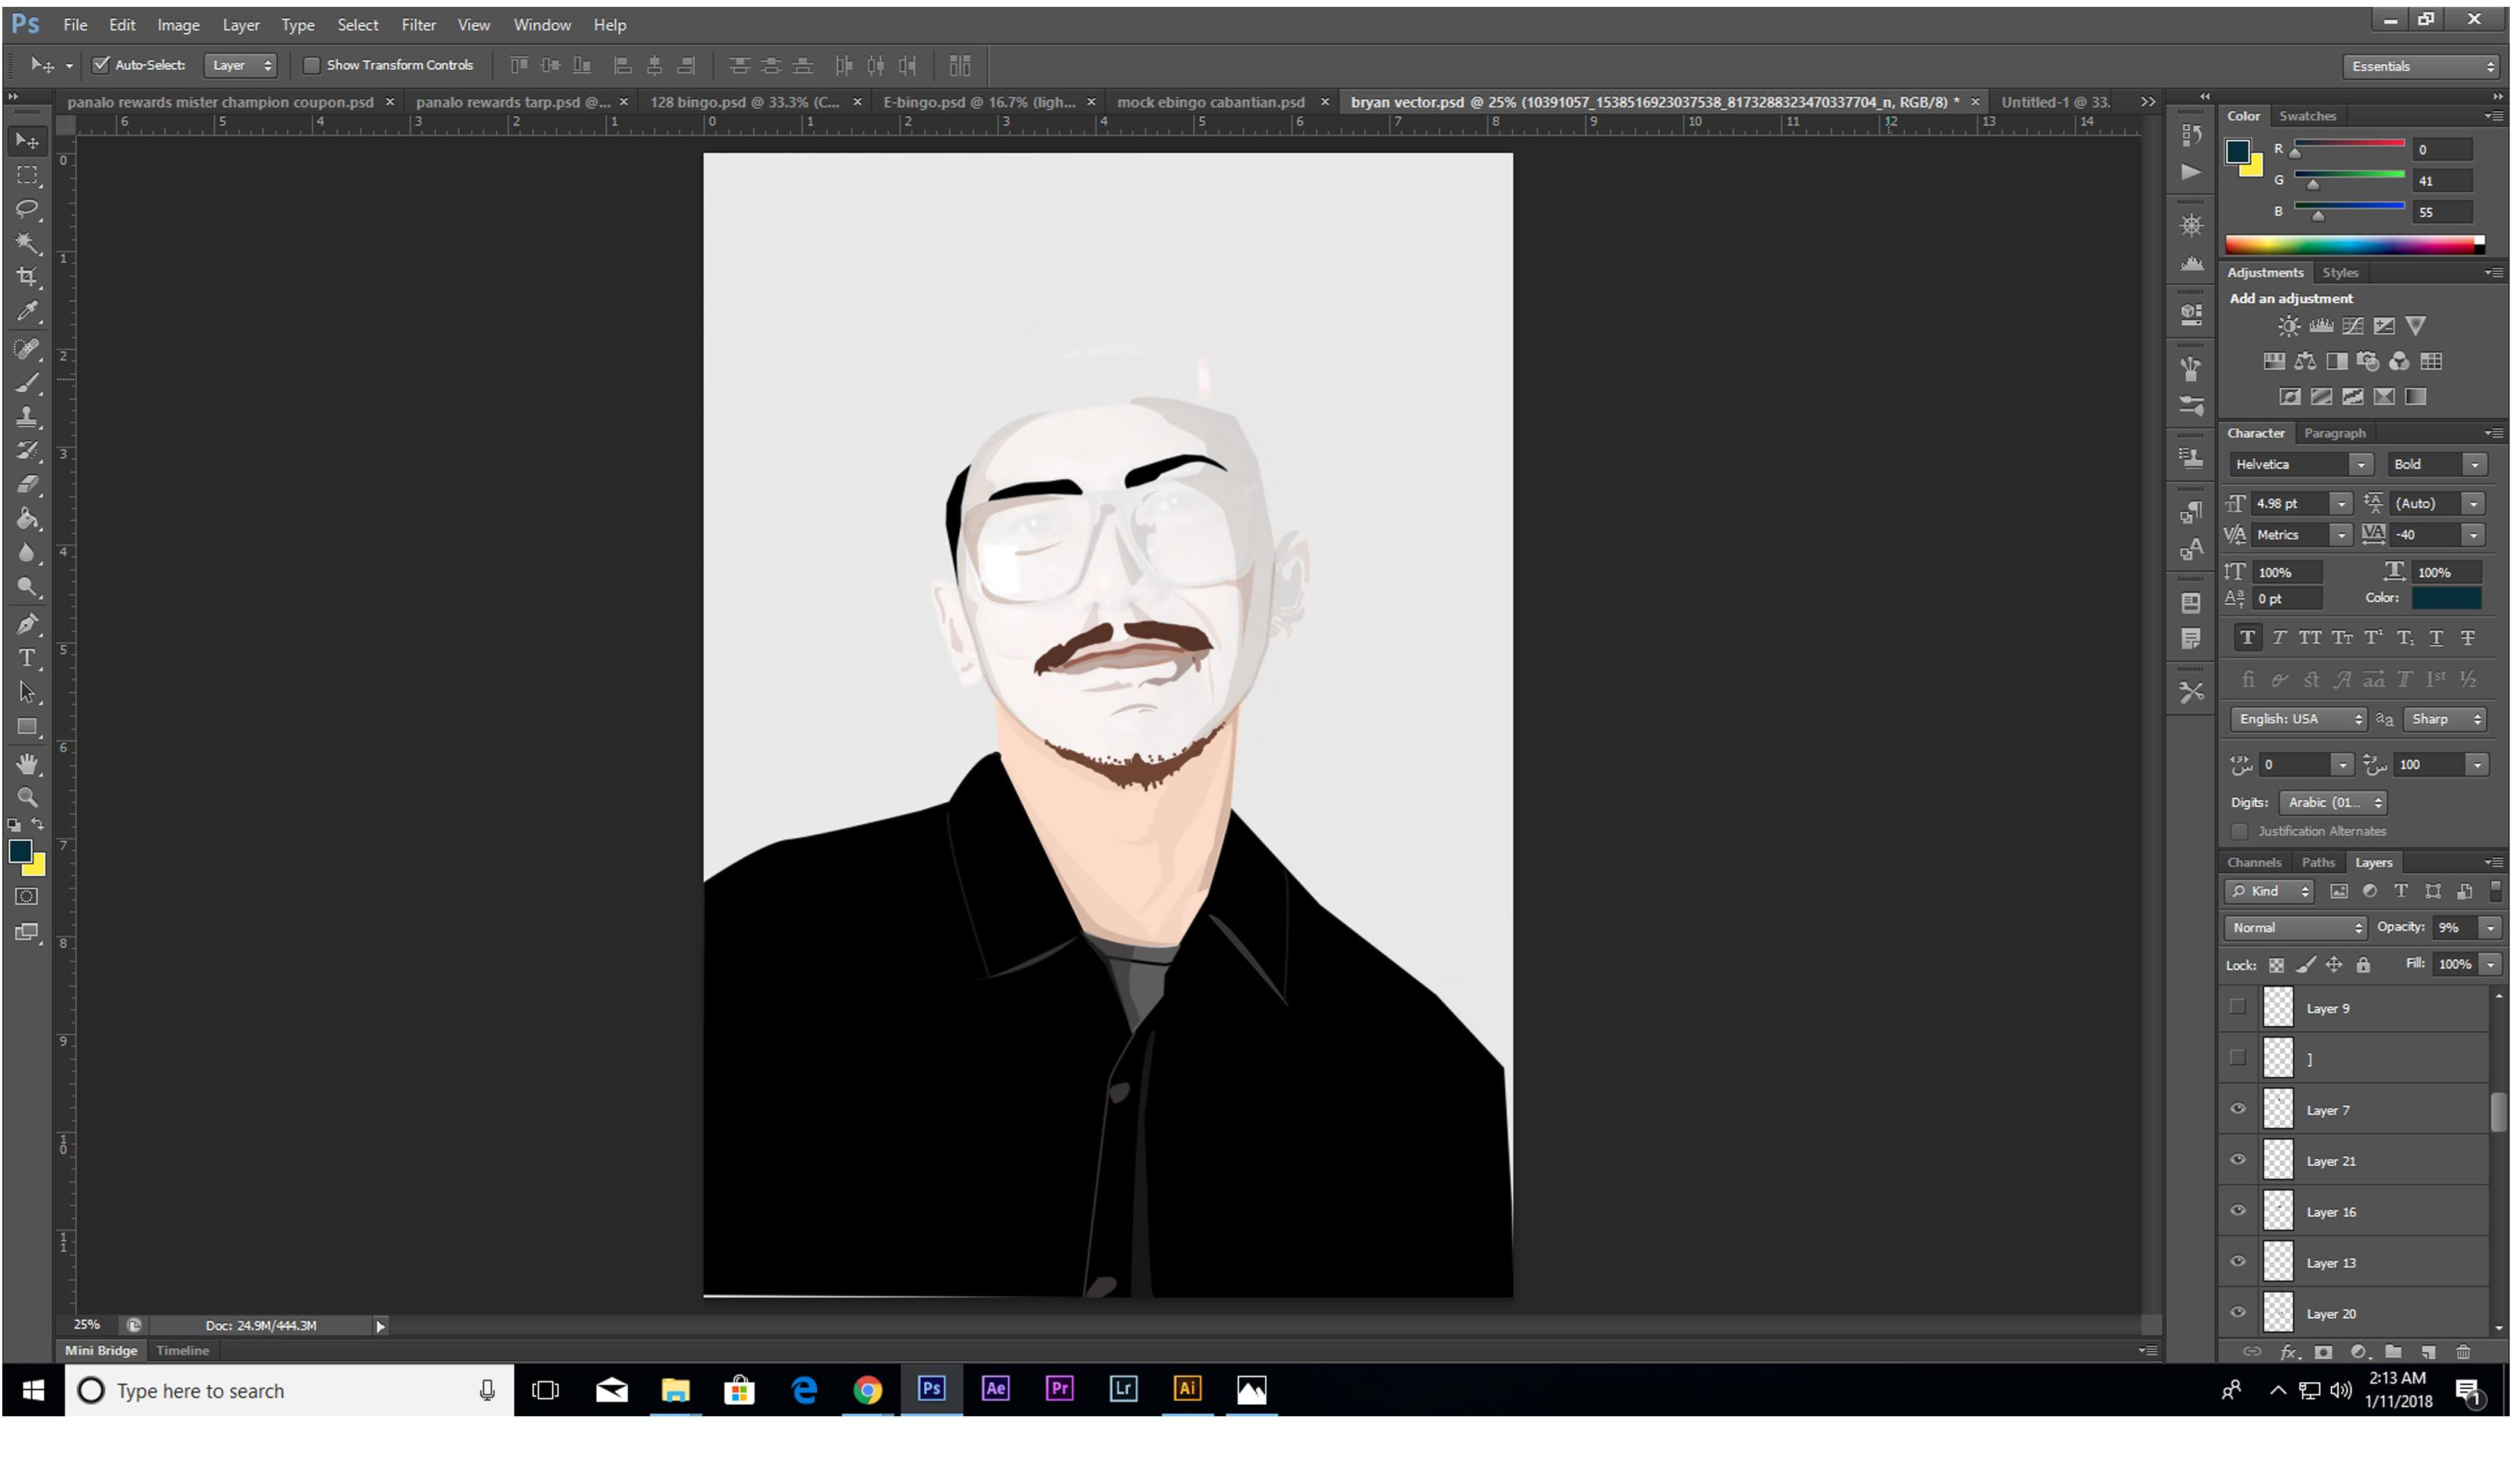Switch to the Swatches tab

pyautogui.click(x=2307, y=116)
